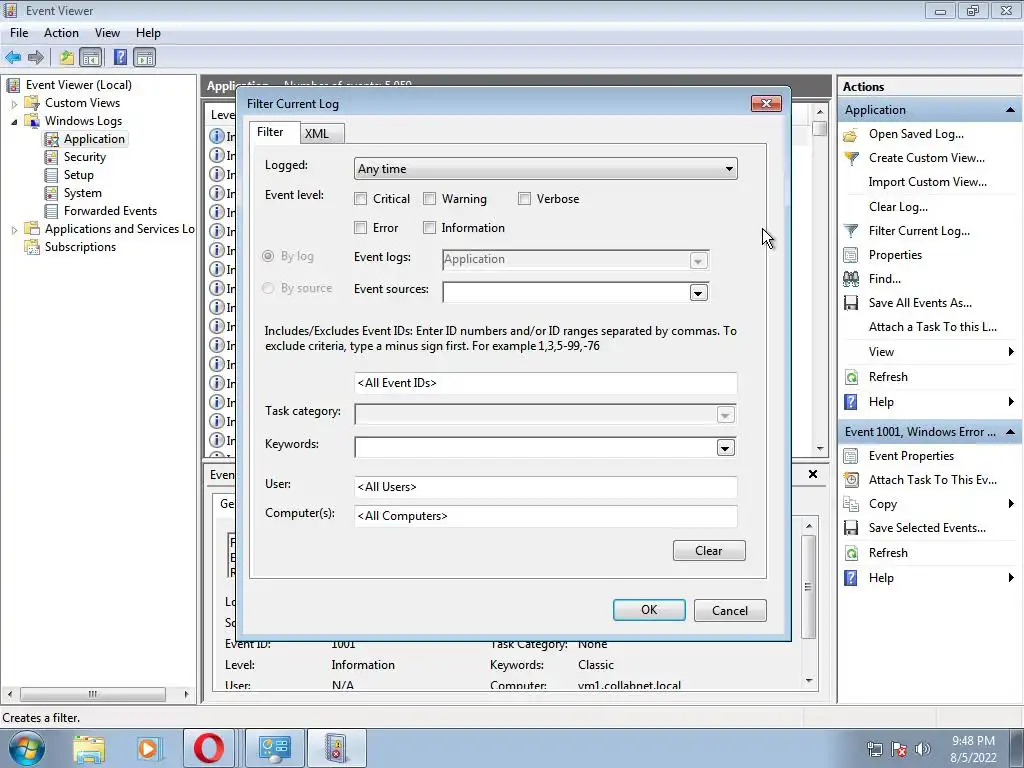This screenshot has width=1024, height=768.
Task: Open the Task category dropdown arrow
Action: coord(726,415)
